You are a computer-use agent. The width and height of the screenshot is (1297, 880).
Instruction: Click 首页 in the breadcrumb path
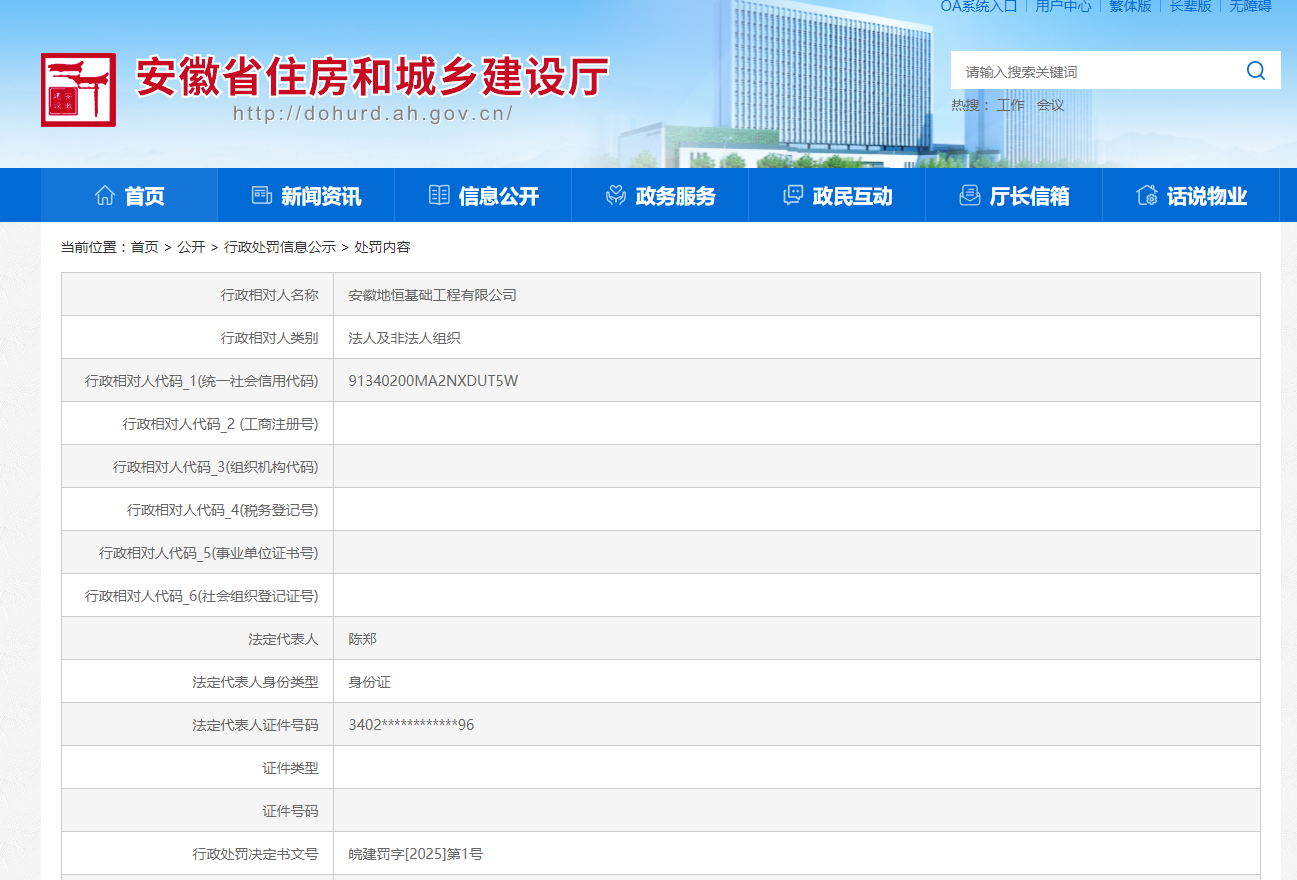point(144,247)
